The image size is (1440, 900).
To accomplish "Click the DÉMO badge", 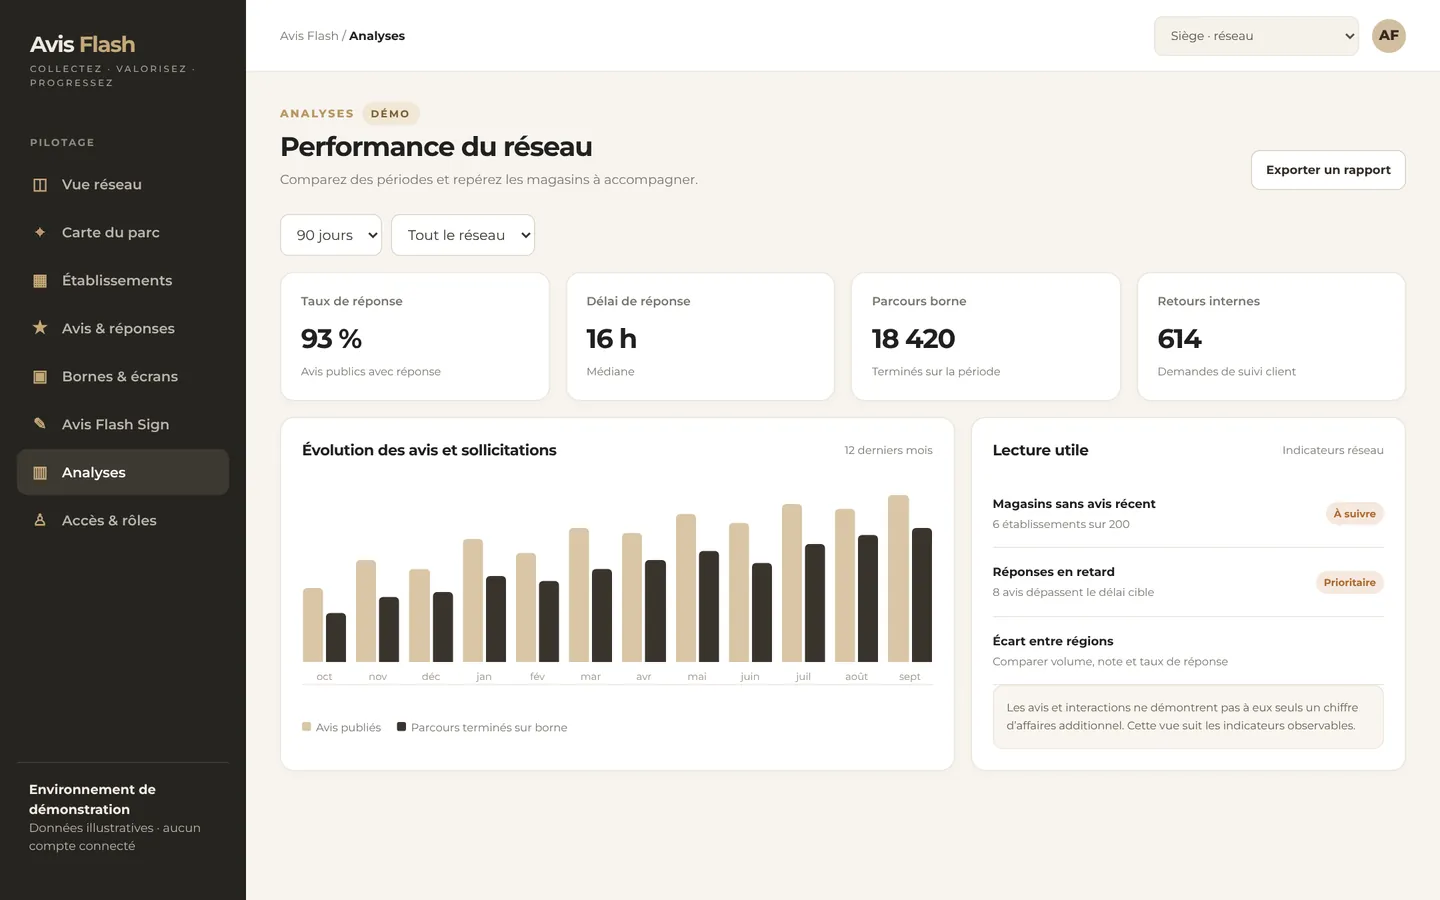I will (390, 114).
